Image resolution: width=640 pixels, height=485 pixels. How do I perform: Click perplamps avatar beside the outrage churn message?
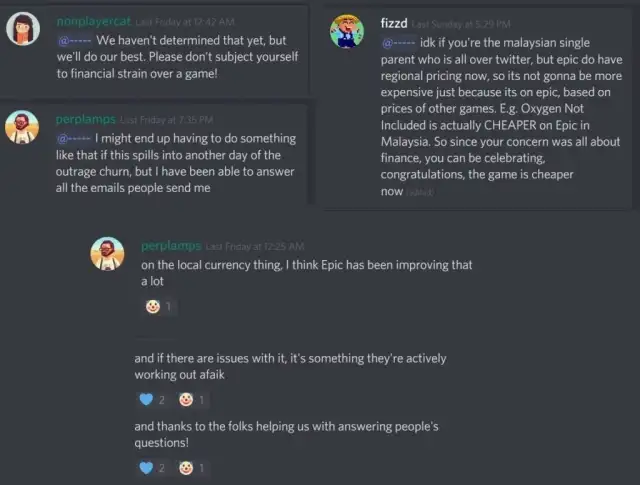(23, 127)
